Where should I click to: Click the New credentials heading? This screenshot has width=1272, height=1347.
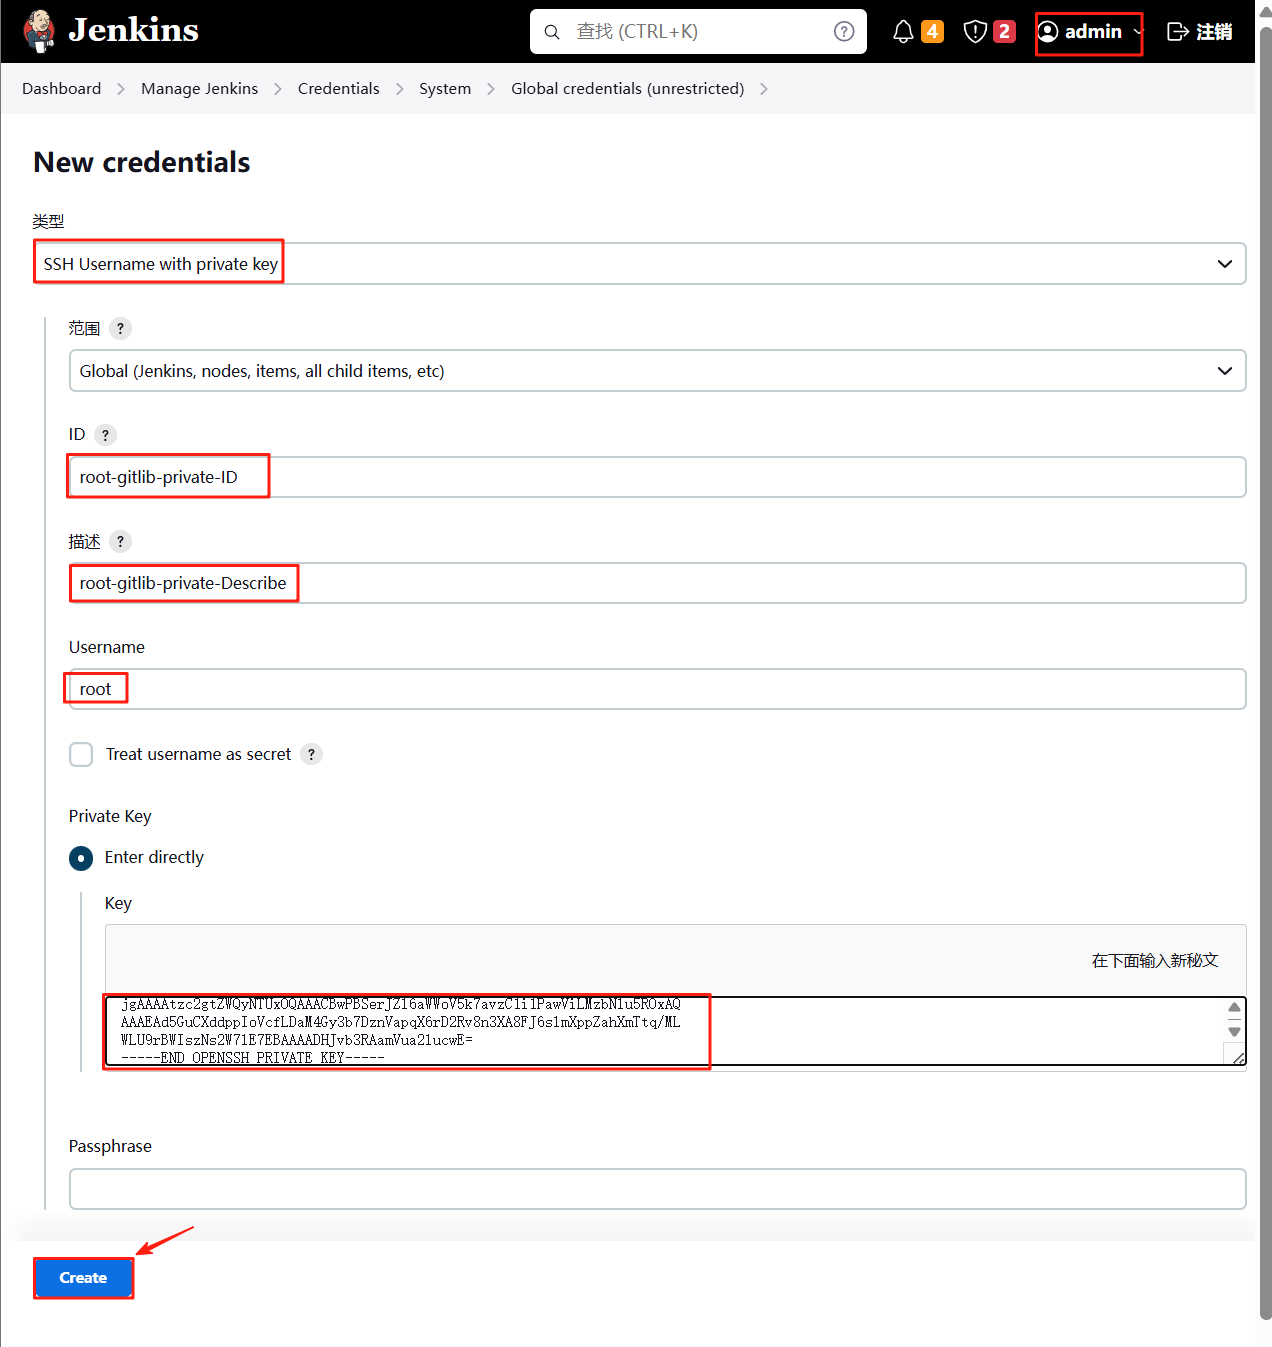[x=142, y=162]
